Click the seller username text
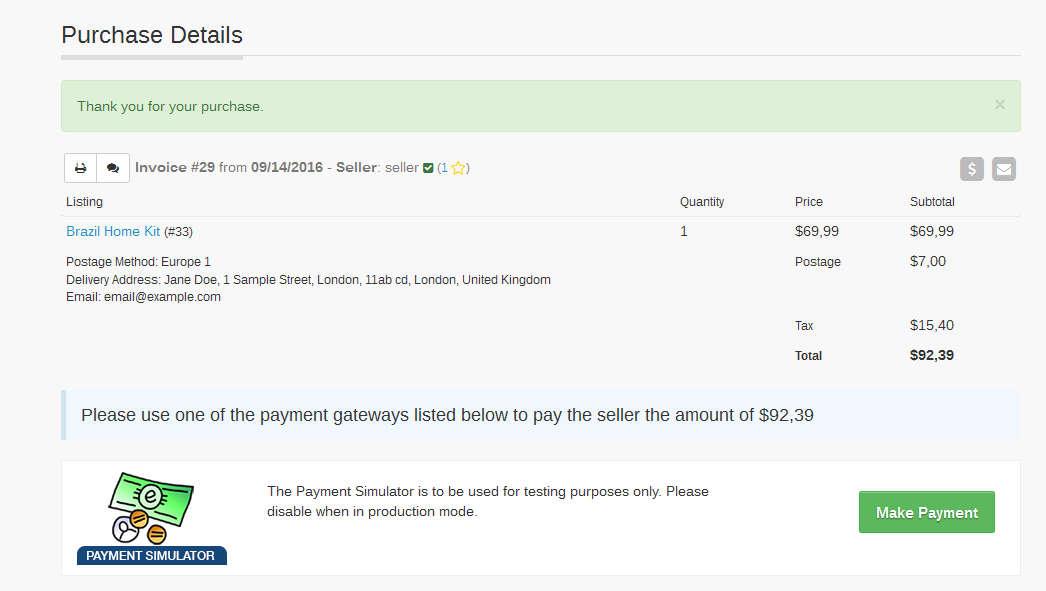Viewport: 1046px width, 591px height. [x=402, y=167]
